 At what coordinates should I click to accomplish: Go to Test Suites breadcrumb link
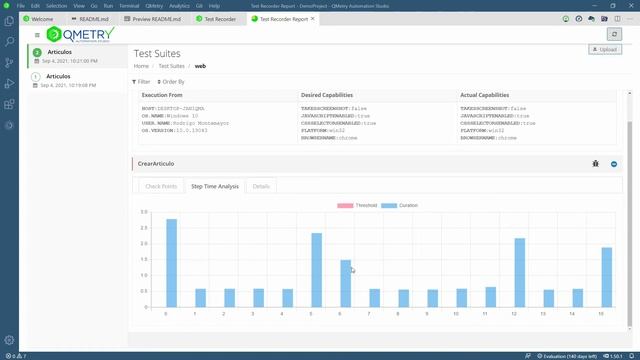[x=171, y=66]
